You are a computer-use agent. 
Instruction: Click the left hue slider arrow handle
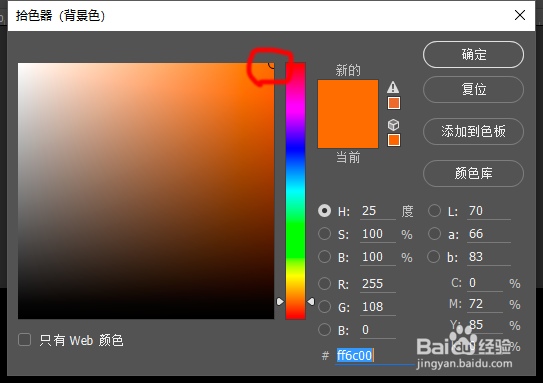click(x=280, y=302)
